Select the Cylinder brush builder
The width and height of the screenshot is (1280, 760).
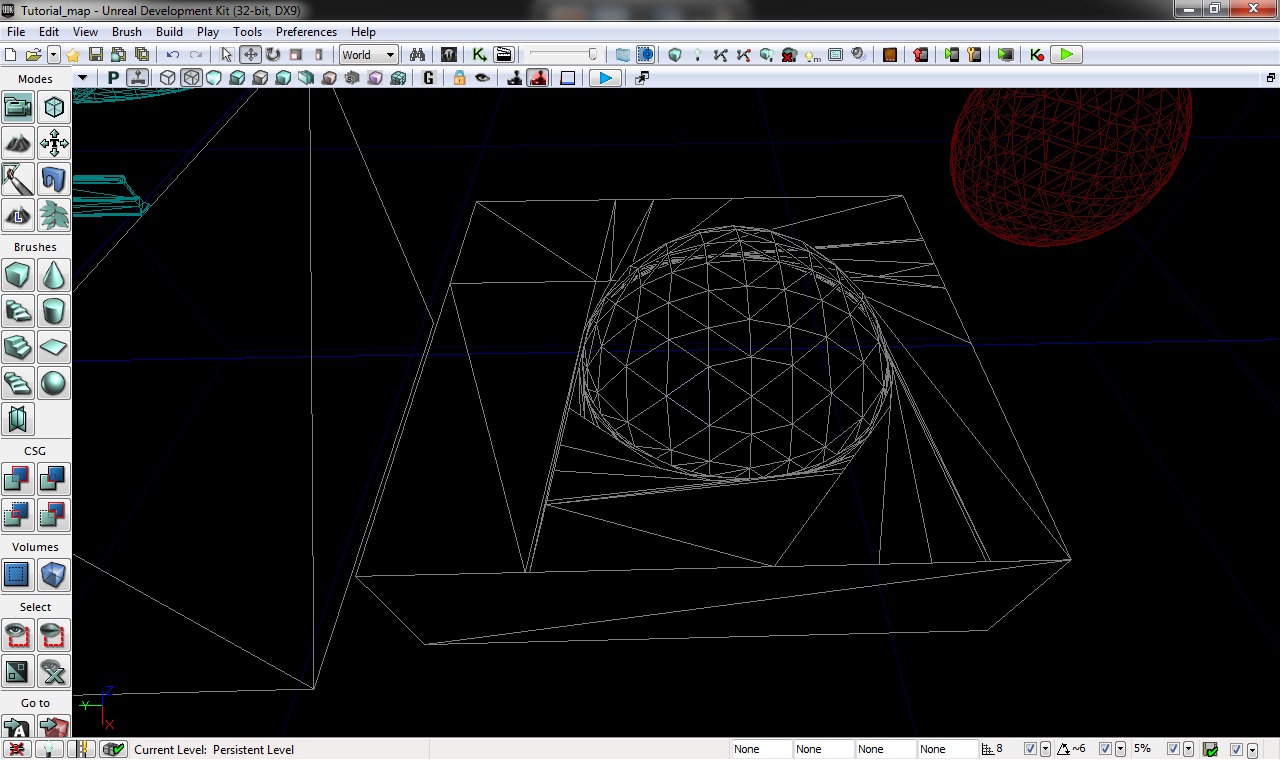click(54, 311)
